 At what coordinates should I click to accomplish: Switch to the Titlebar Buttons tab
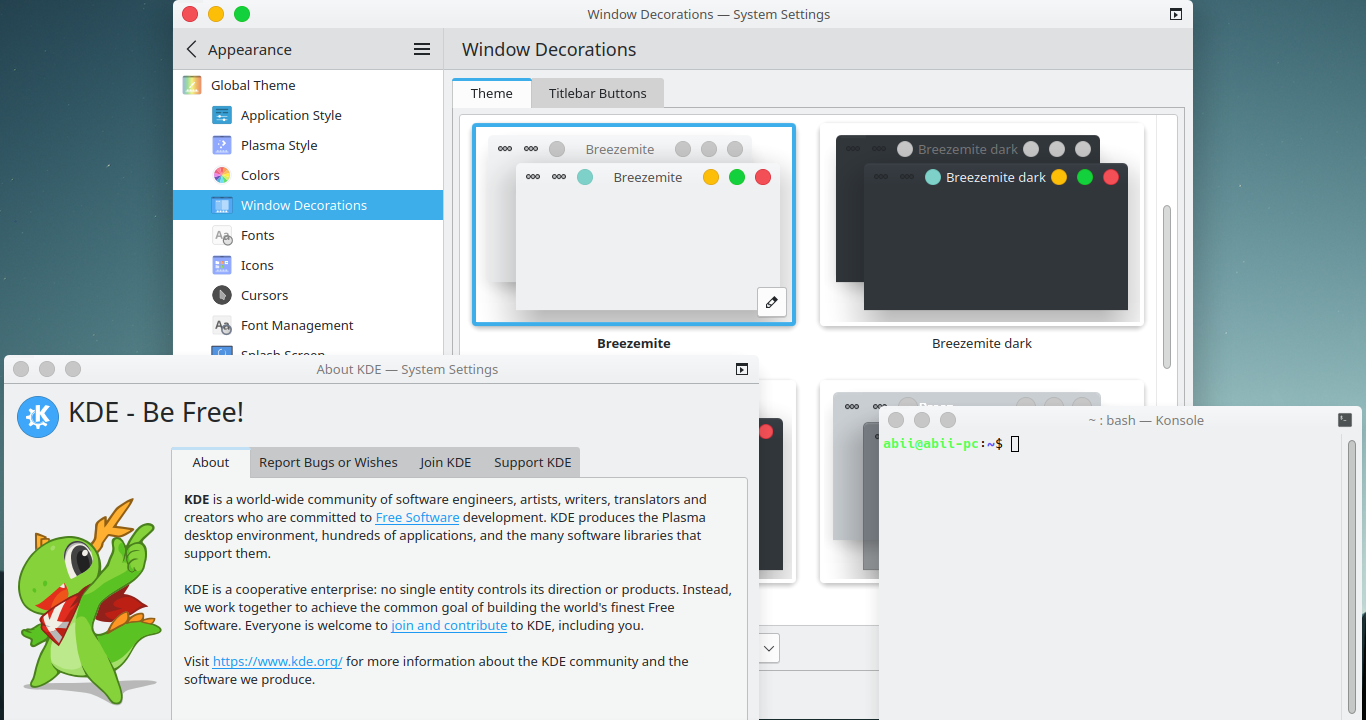tap(597, 93)
